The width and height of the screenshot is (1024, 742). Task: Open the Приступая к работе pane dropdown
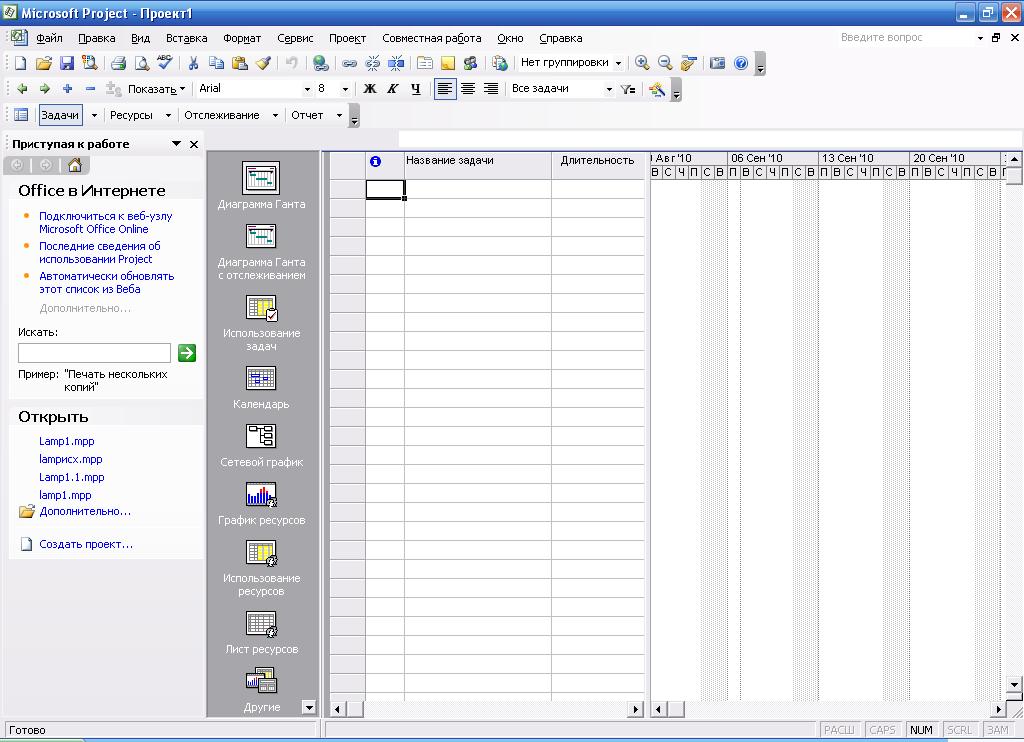176,144
